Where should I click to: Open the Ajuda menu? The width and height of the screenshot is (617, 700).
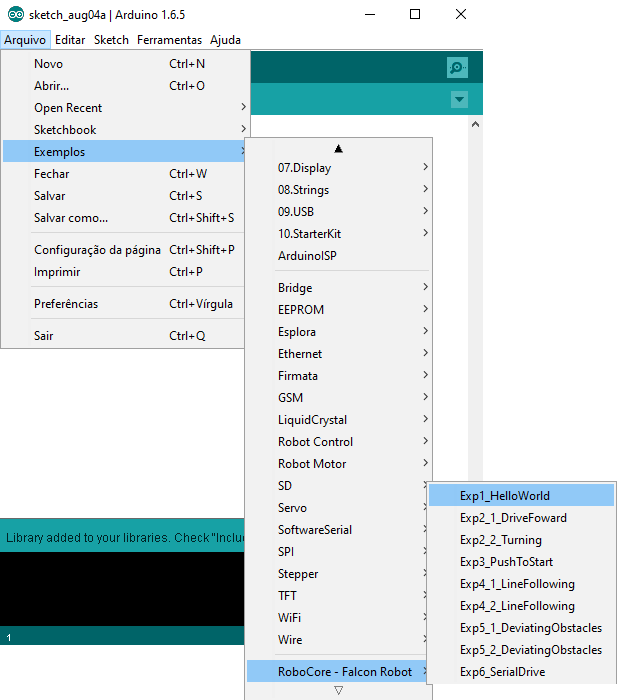[x=225, y=40]
